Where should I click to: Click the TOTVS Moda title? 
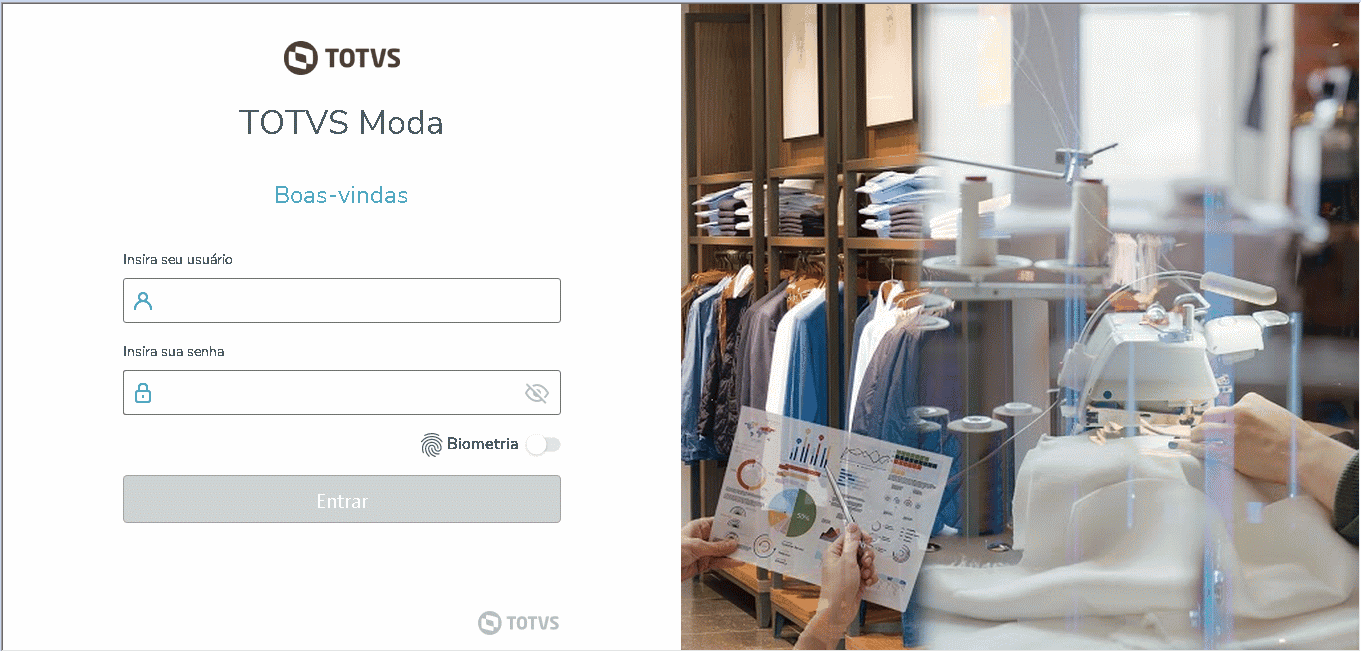pyautogui.click(x=341, y=122)
